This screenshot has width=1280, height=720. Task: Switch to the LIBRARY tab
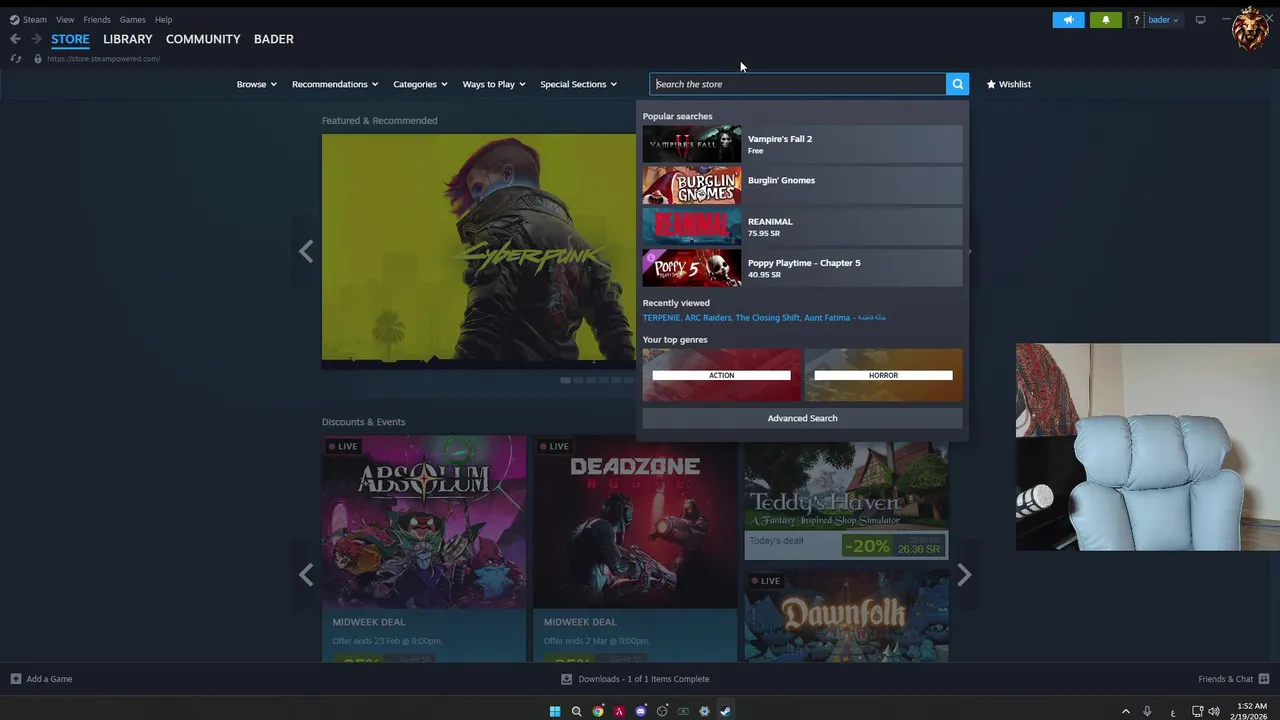(x=128, y=39)
